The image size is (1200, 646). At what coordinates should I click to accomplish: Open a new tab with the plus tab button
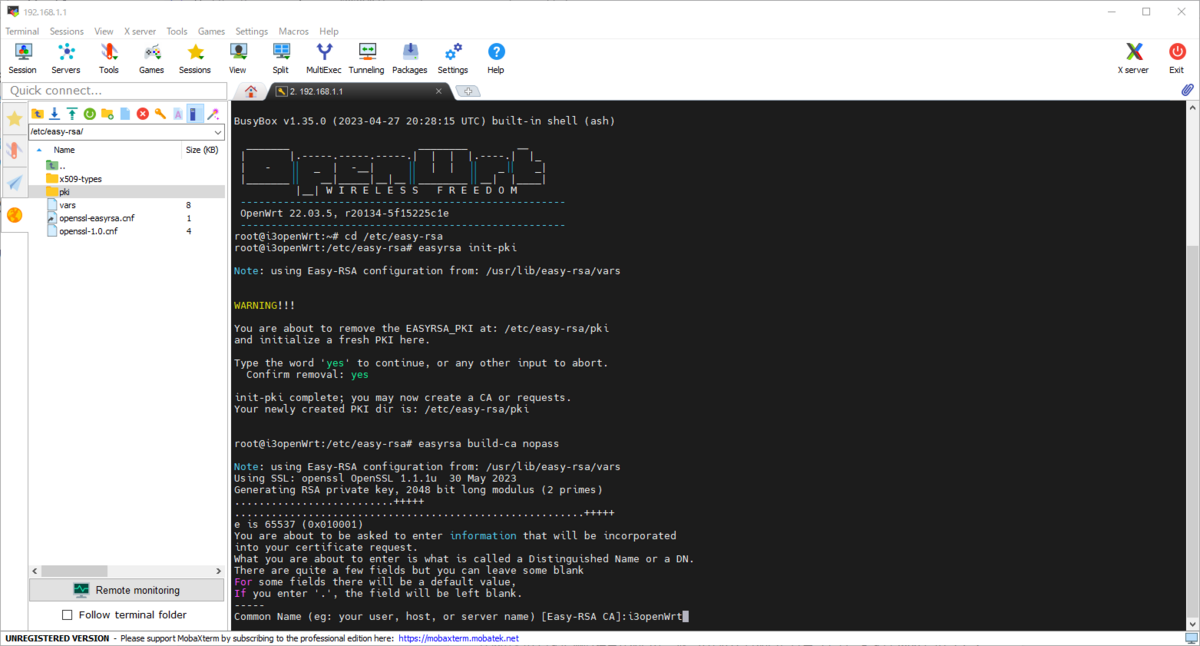467,91
